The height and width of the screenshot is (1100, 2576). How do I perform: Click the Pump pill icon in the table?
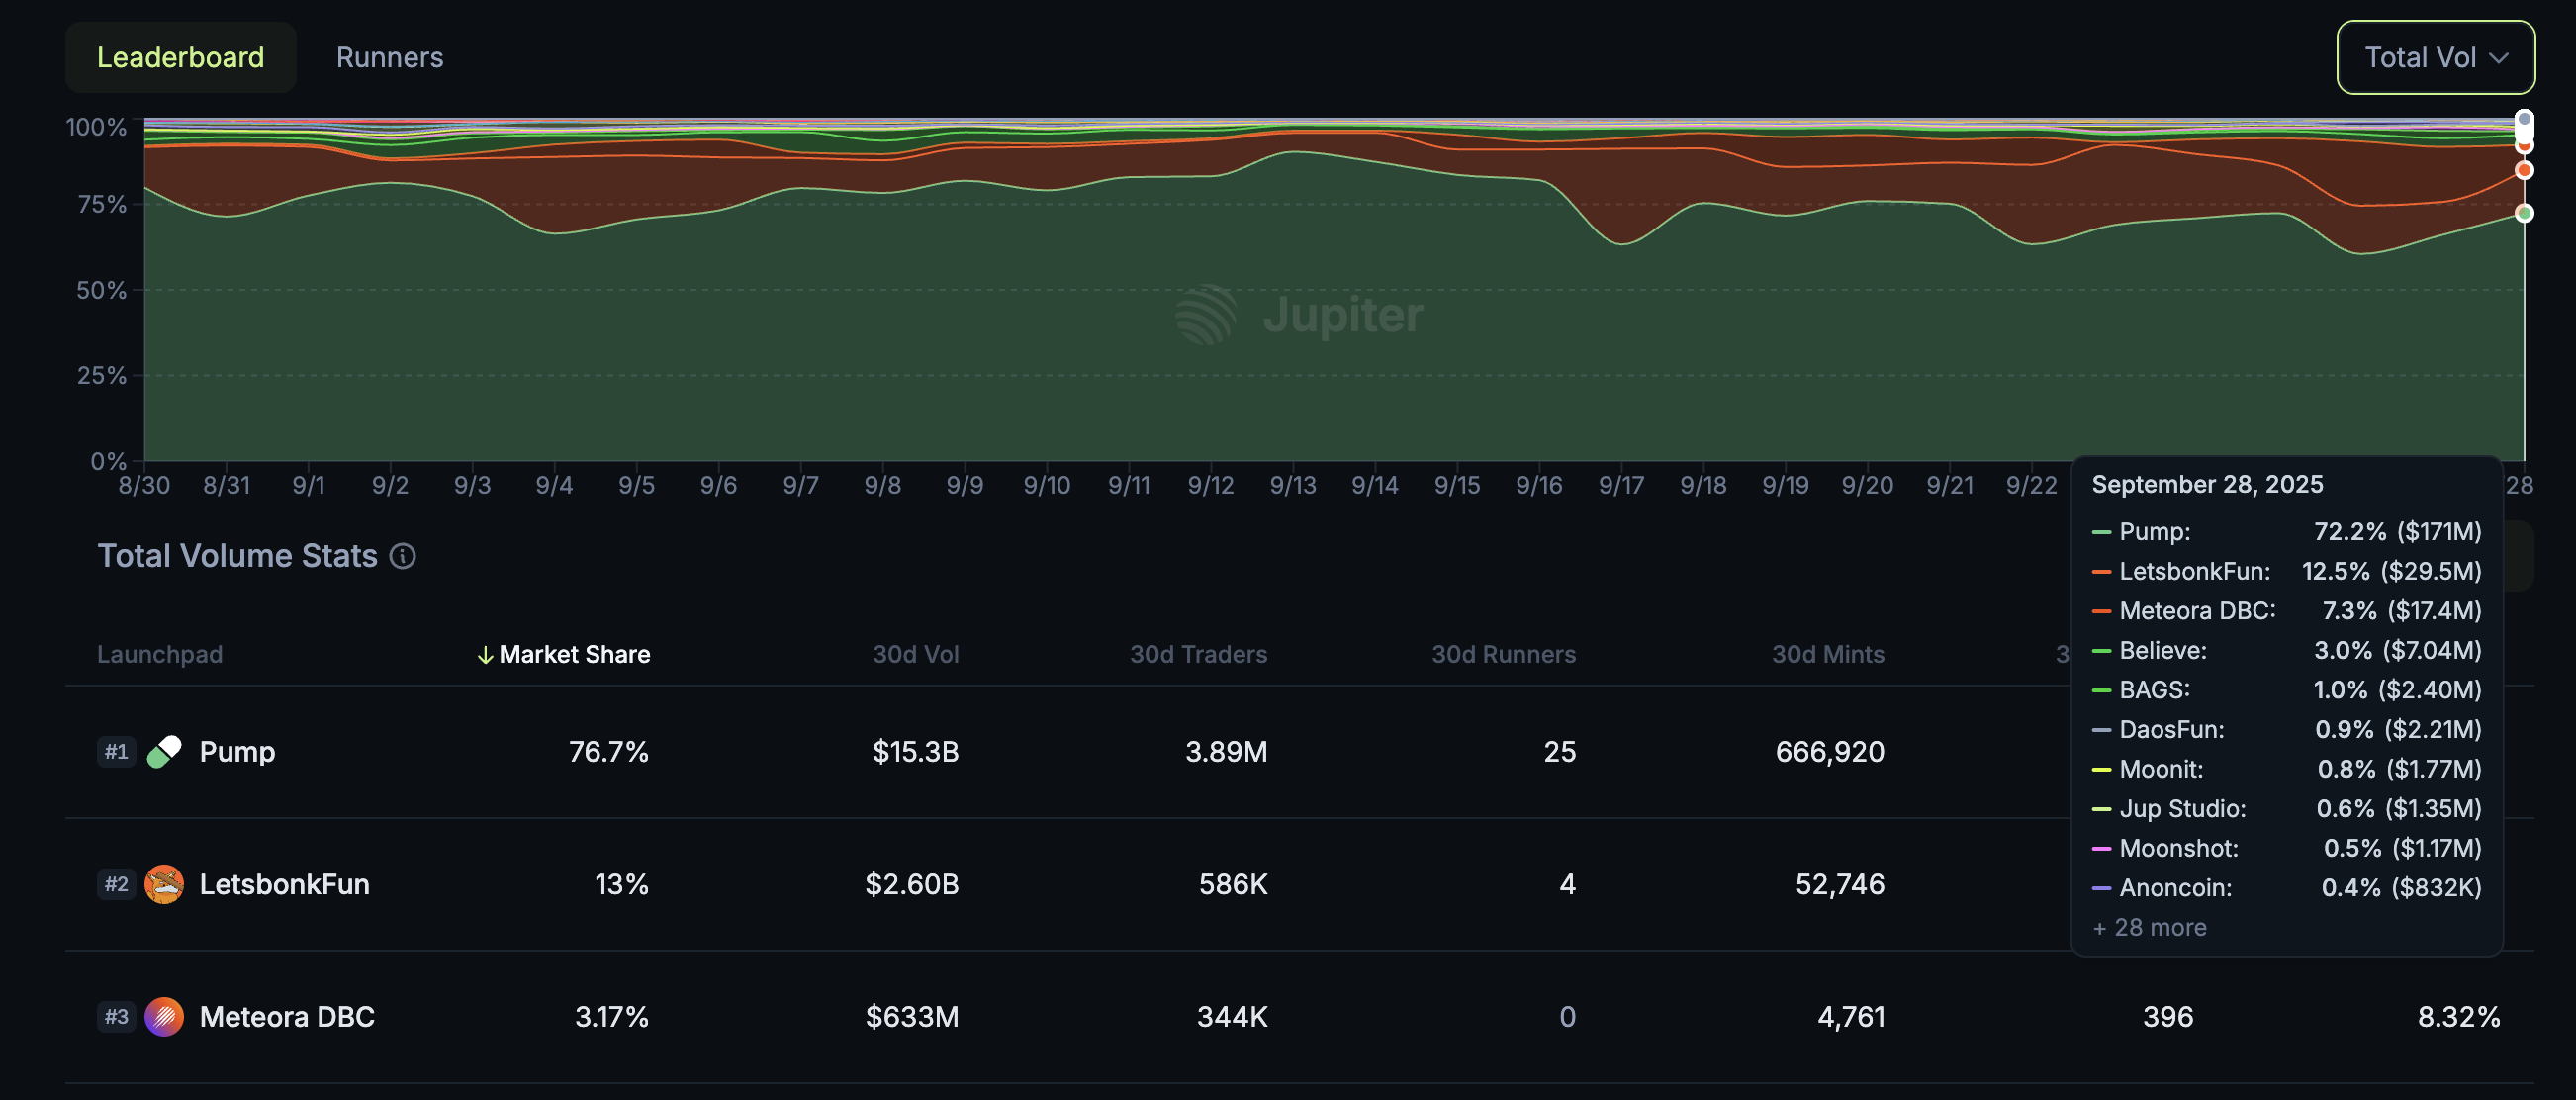click(x=165, y=751)
